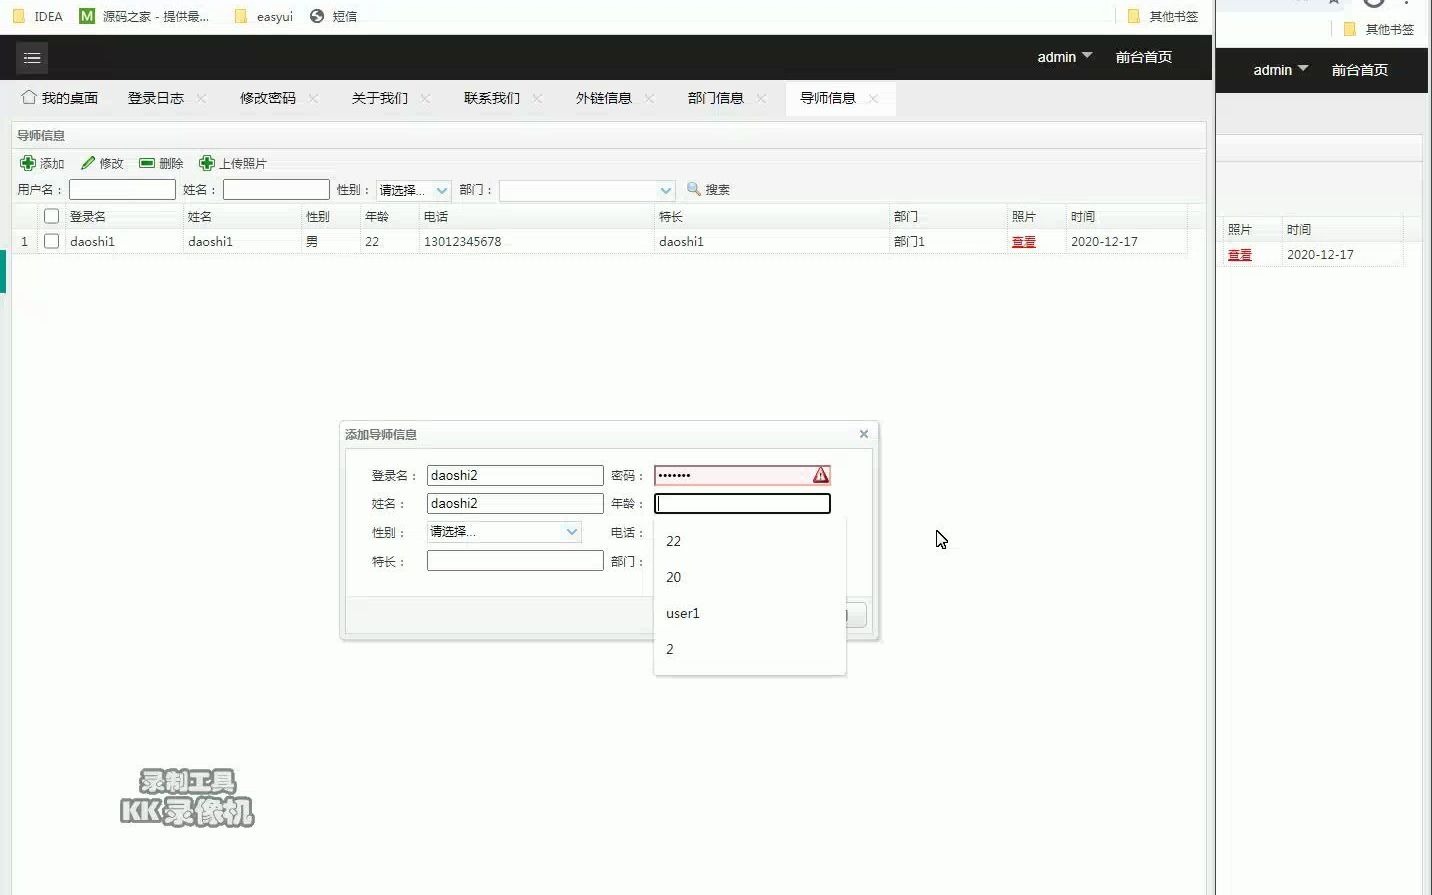Image resolution: width=1432 pixels, height=895 pixels.
Task: Open the 短信 bookmark
Action: coord(334,16)
